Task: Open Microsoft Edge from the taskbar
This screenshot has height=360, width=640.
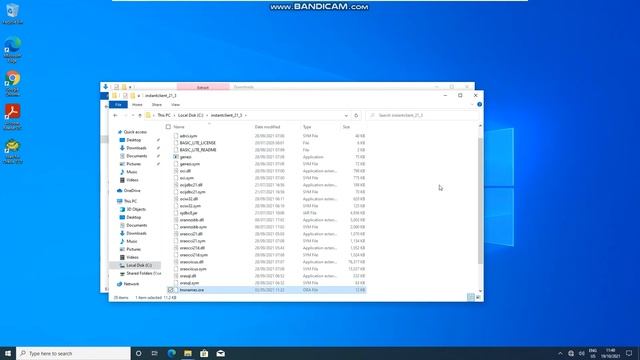Action: click(x=171, y=353)
